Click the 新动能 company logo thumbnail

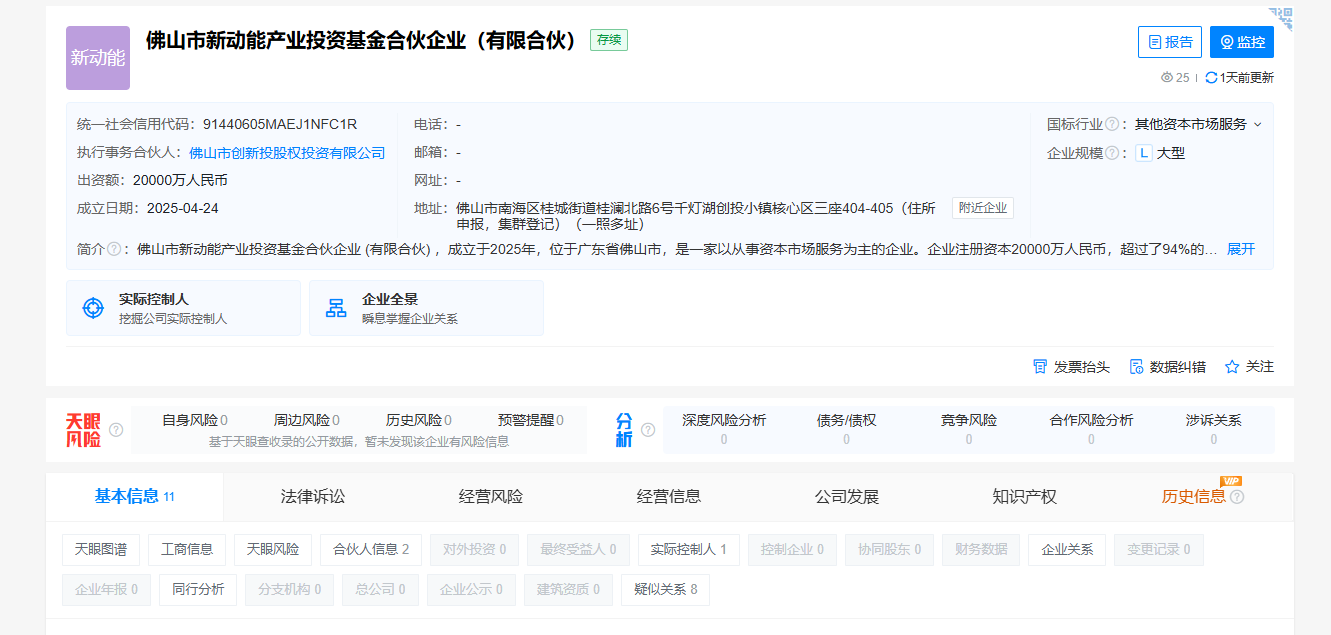point(98,58)
